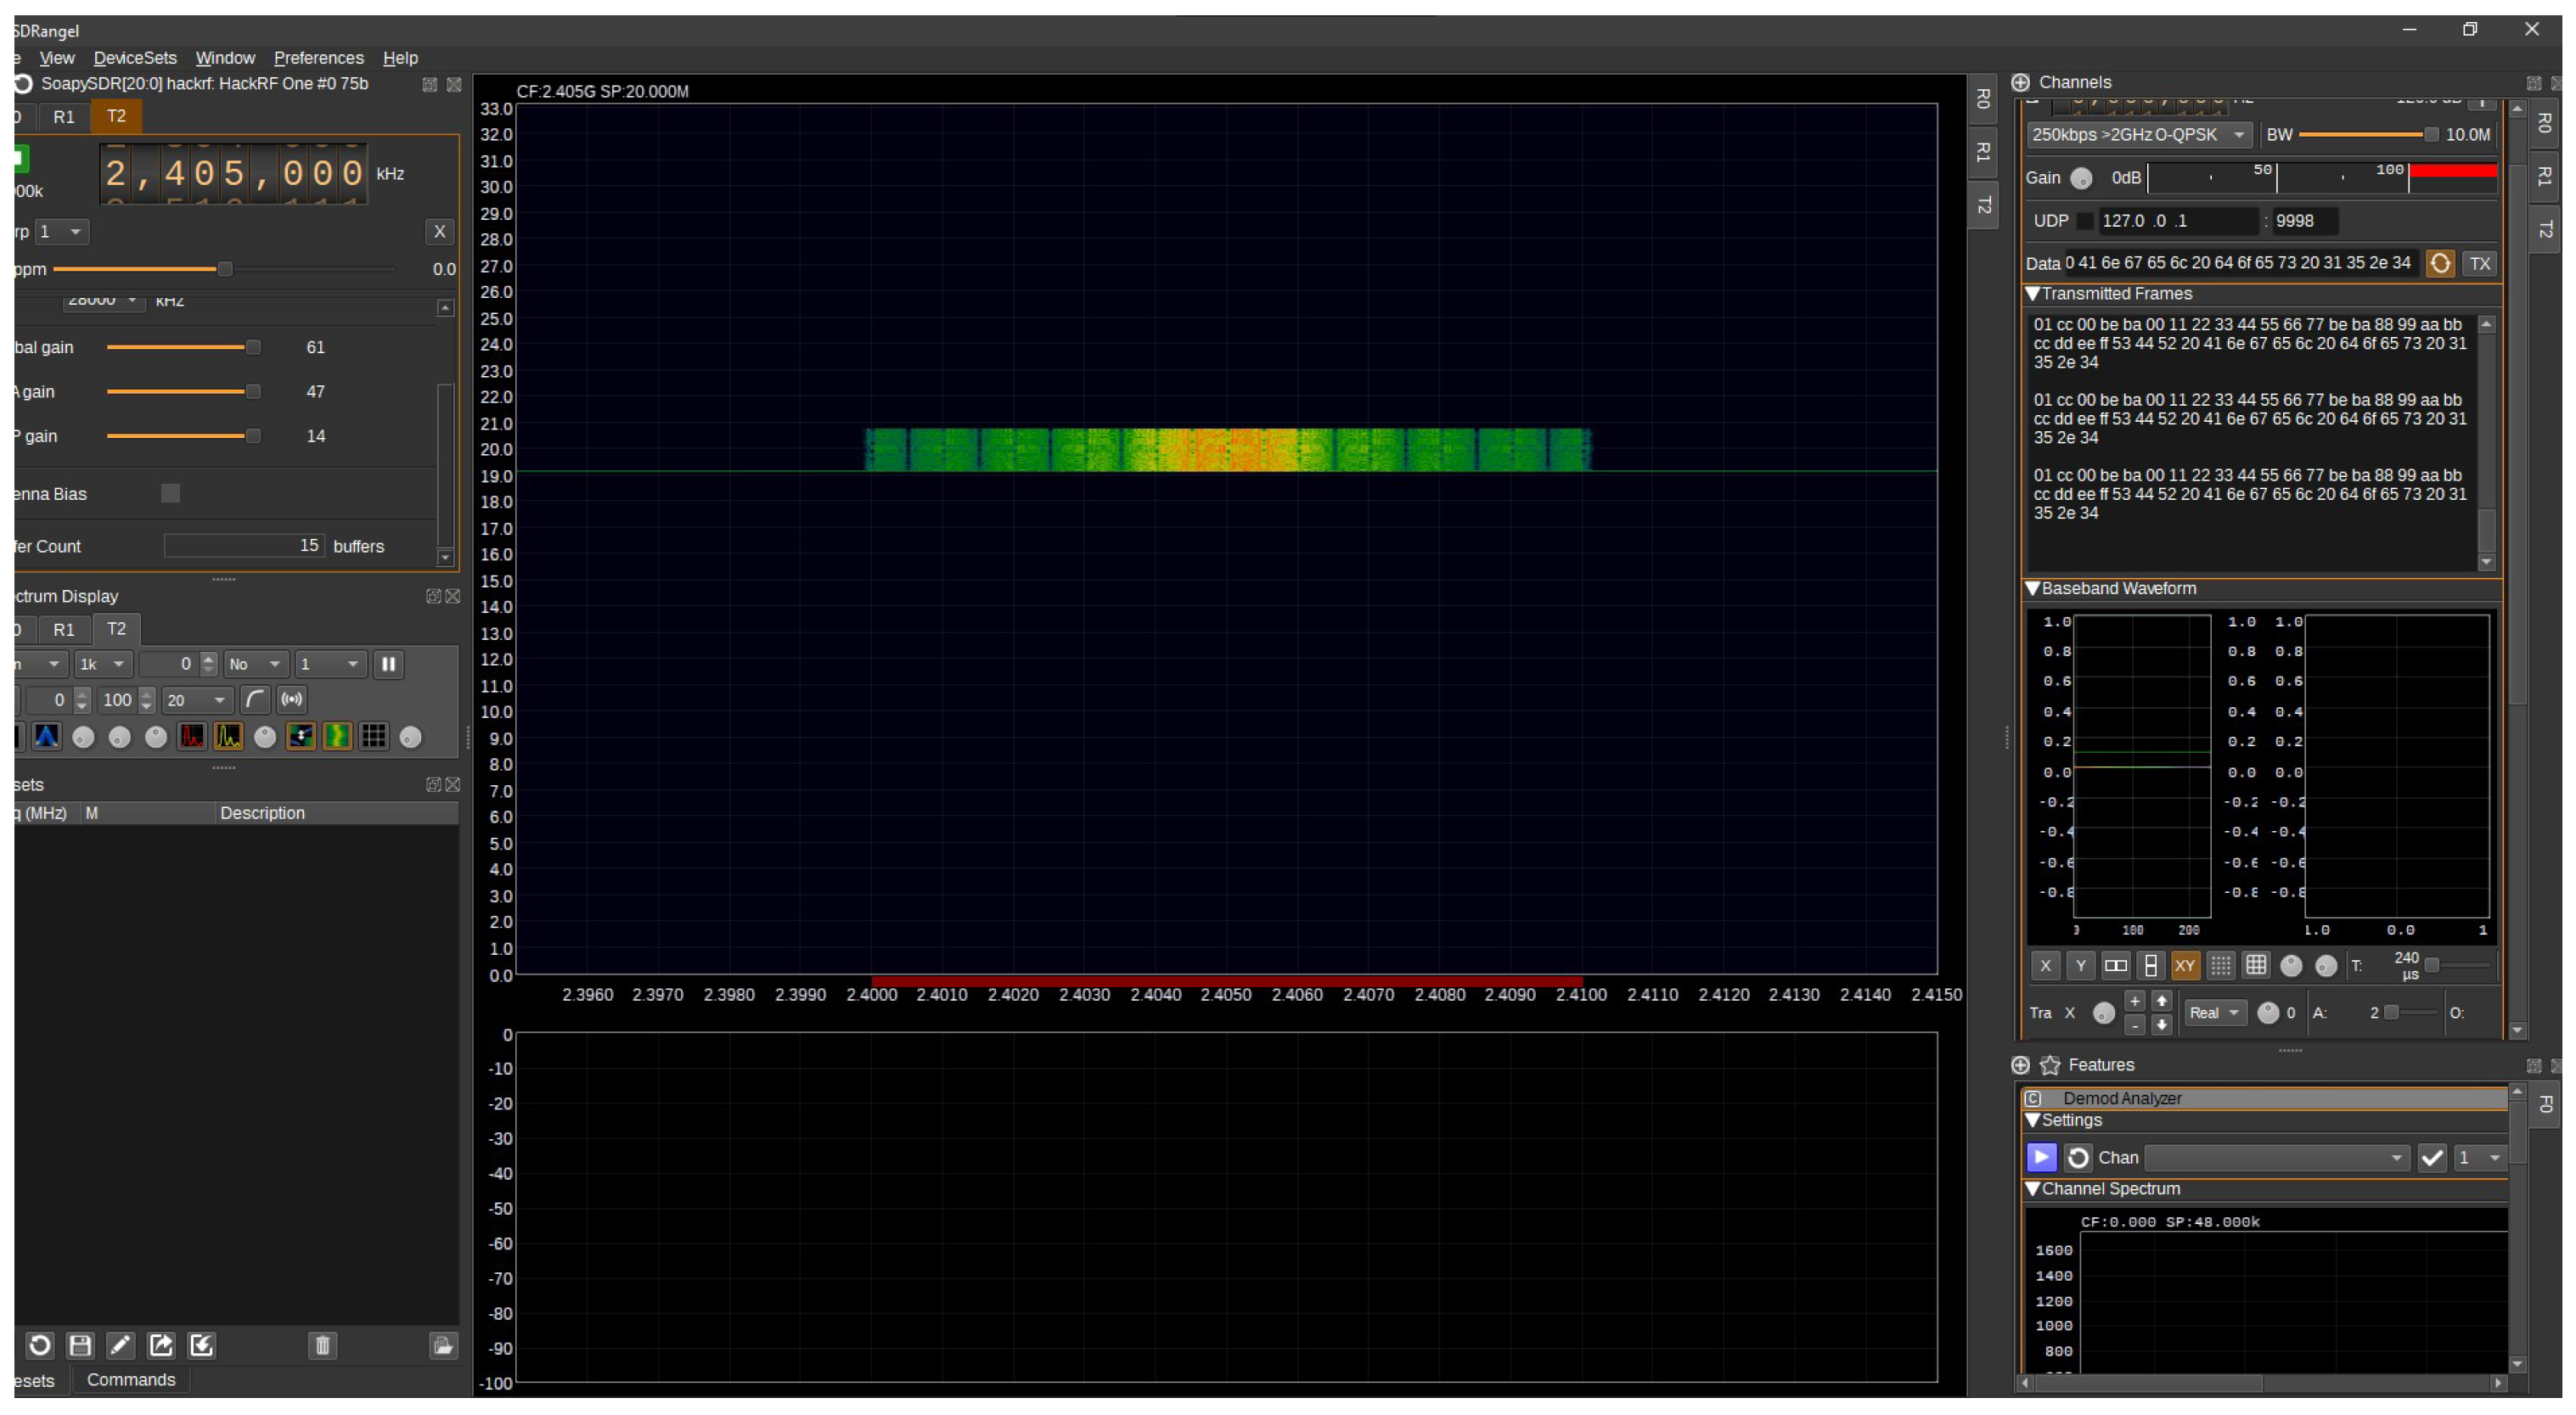Click the repeat transmission icon next to TX

pyautogui.click(x=2440, y=264)
